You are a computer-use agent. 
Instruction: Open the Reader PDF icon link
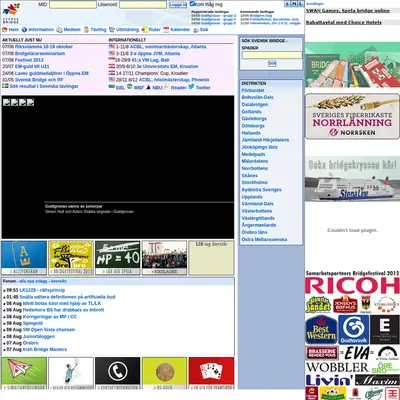pos(166,87)
